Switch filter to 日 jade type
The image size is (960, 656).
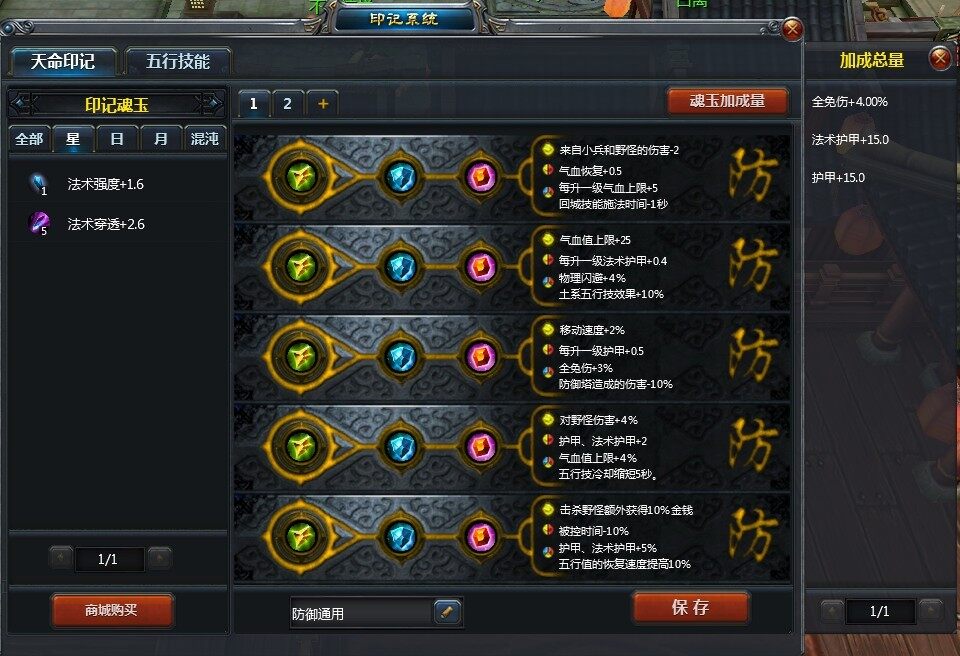[117, 139]
